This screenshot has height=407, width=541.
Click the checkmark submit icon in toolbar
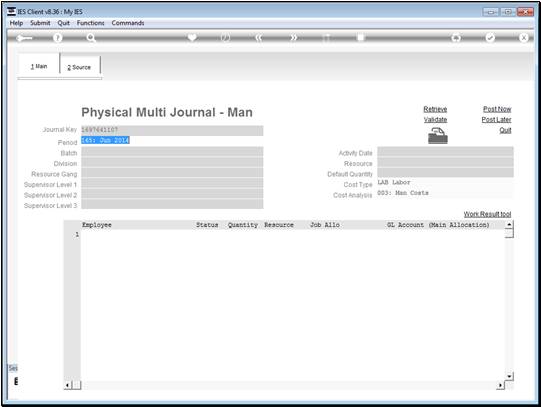pyautogui.click(x=490, y=38)
